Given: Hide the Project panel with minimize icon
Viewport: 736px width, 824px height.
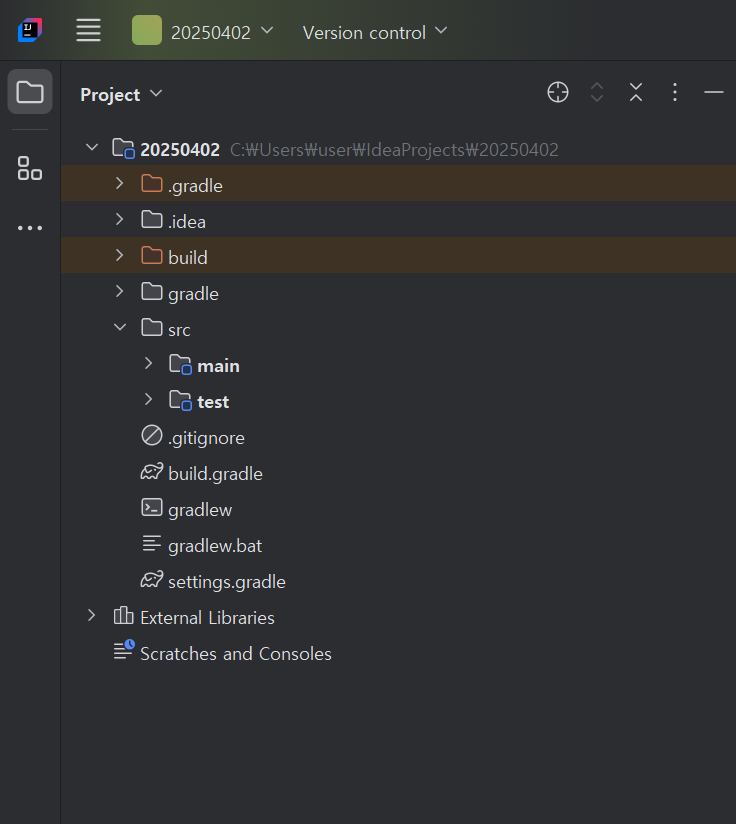Looking at the screenshot, I should [713, 93].
